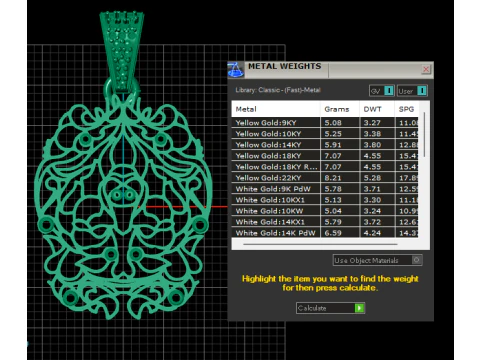Click the METAL WEIGHTS title bar
Screen dimensions: 480x360
330,69
